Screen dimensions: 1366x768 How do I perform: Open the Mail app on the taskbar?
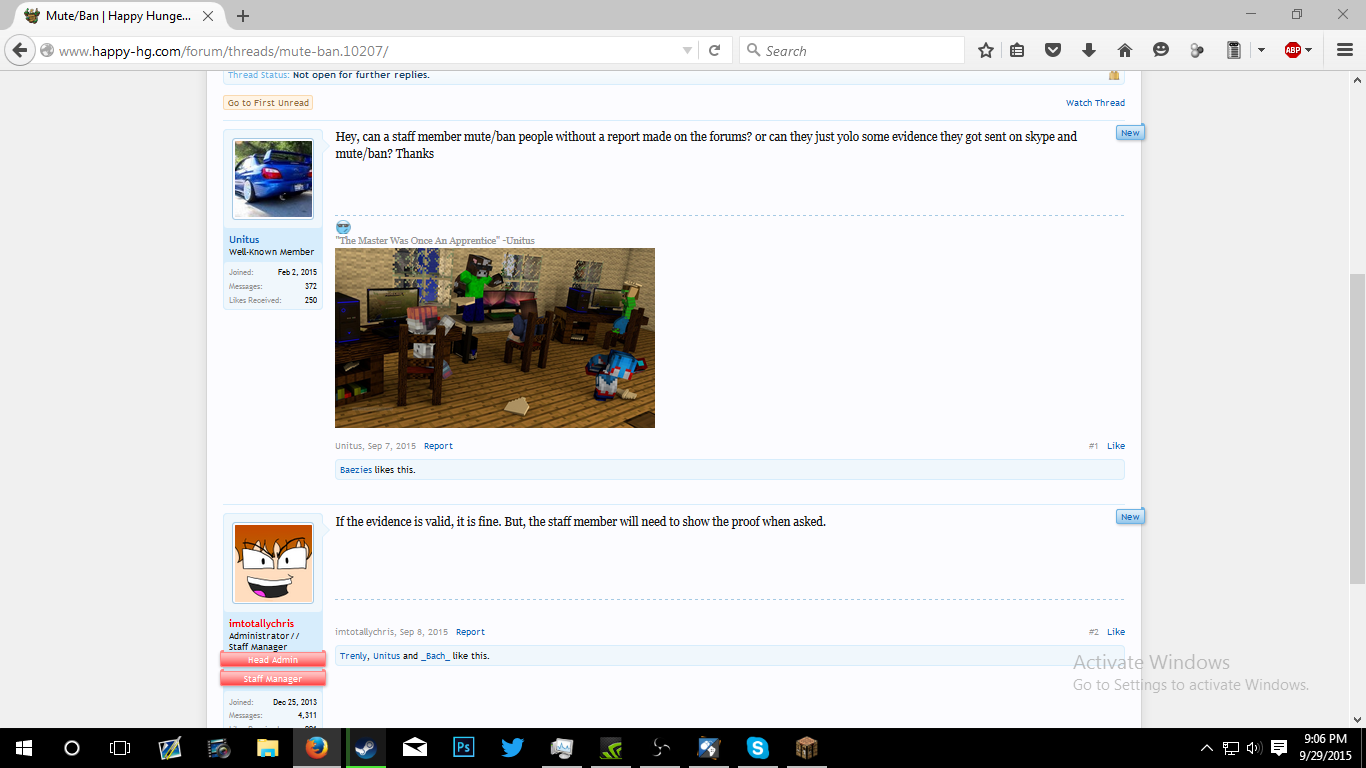click(x=415, y=748)
